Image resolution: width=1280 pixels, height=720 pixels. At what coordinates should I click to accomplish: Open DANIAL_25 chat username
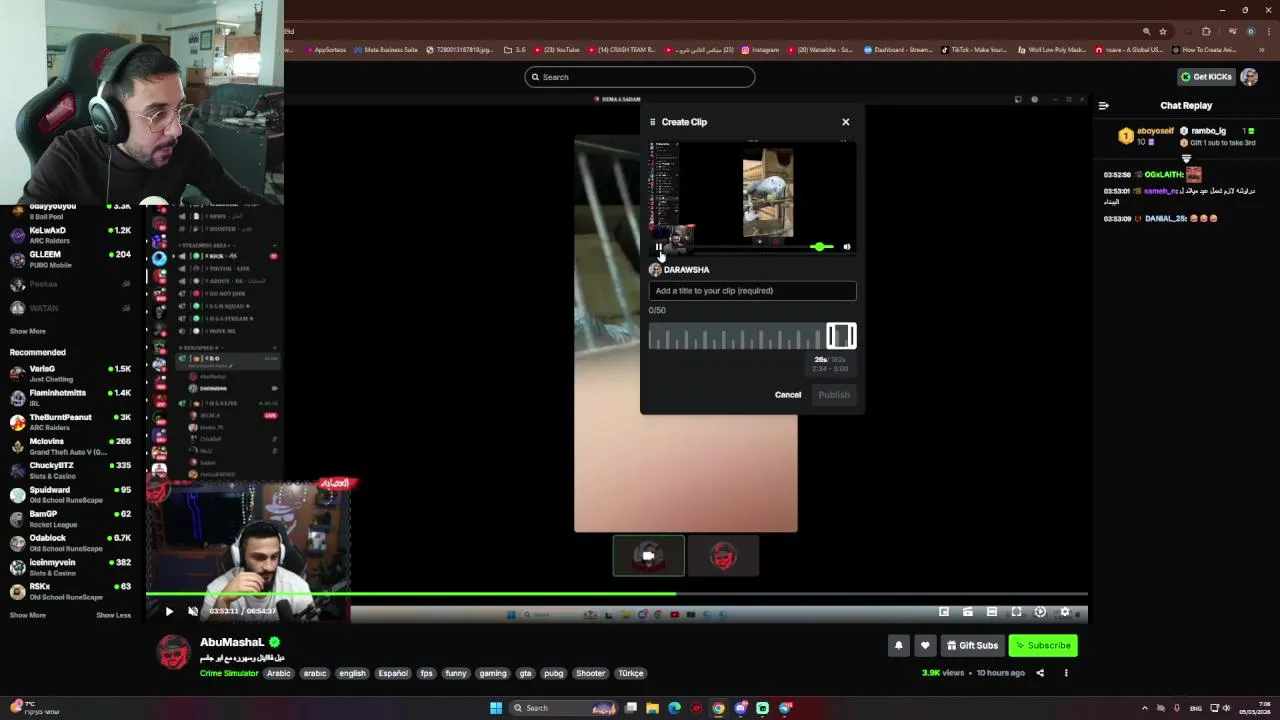1166,219
